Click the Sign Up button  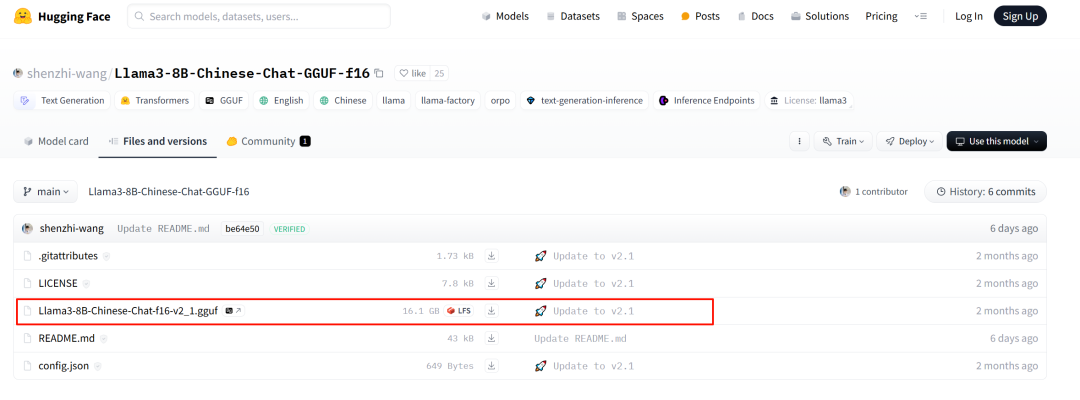pos(1020,16)
